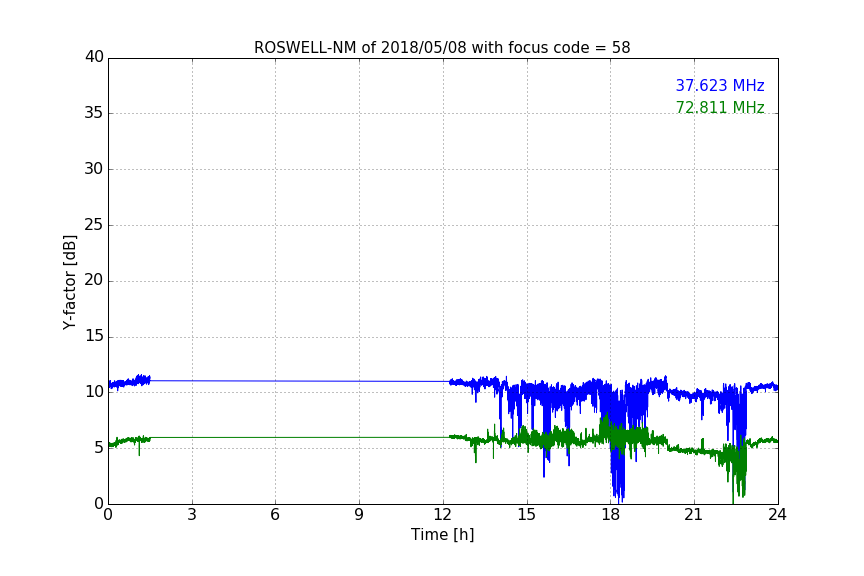
Task: Click the x-axis tick label '9'
Action: [x=359, y=515]
